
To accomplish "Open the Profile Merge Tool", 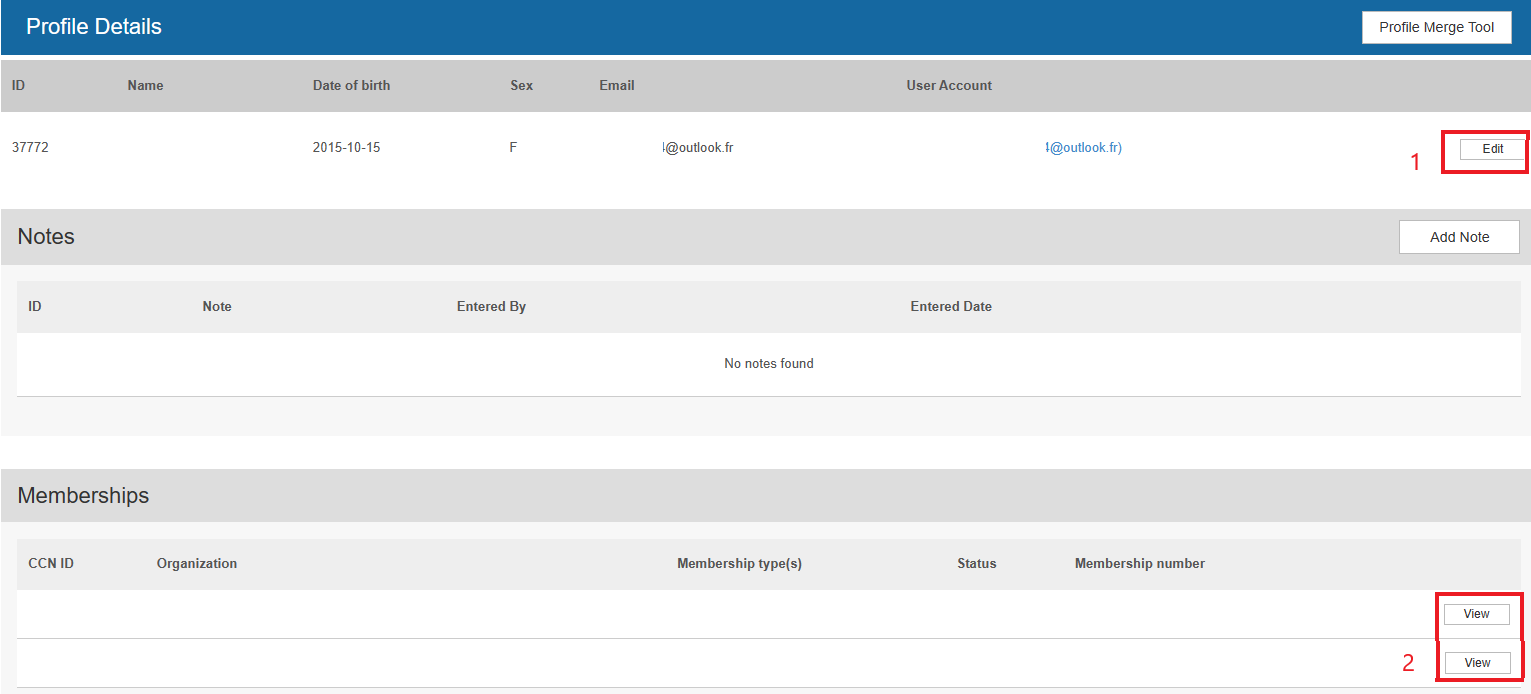I will click(1436, 28).
